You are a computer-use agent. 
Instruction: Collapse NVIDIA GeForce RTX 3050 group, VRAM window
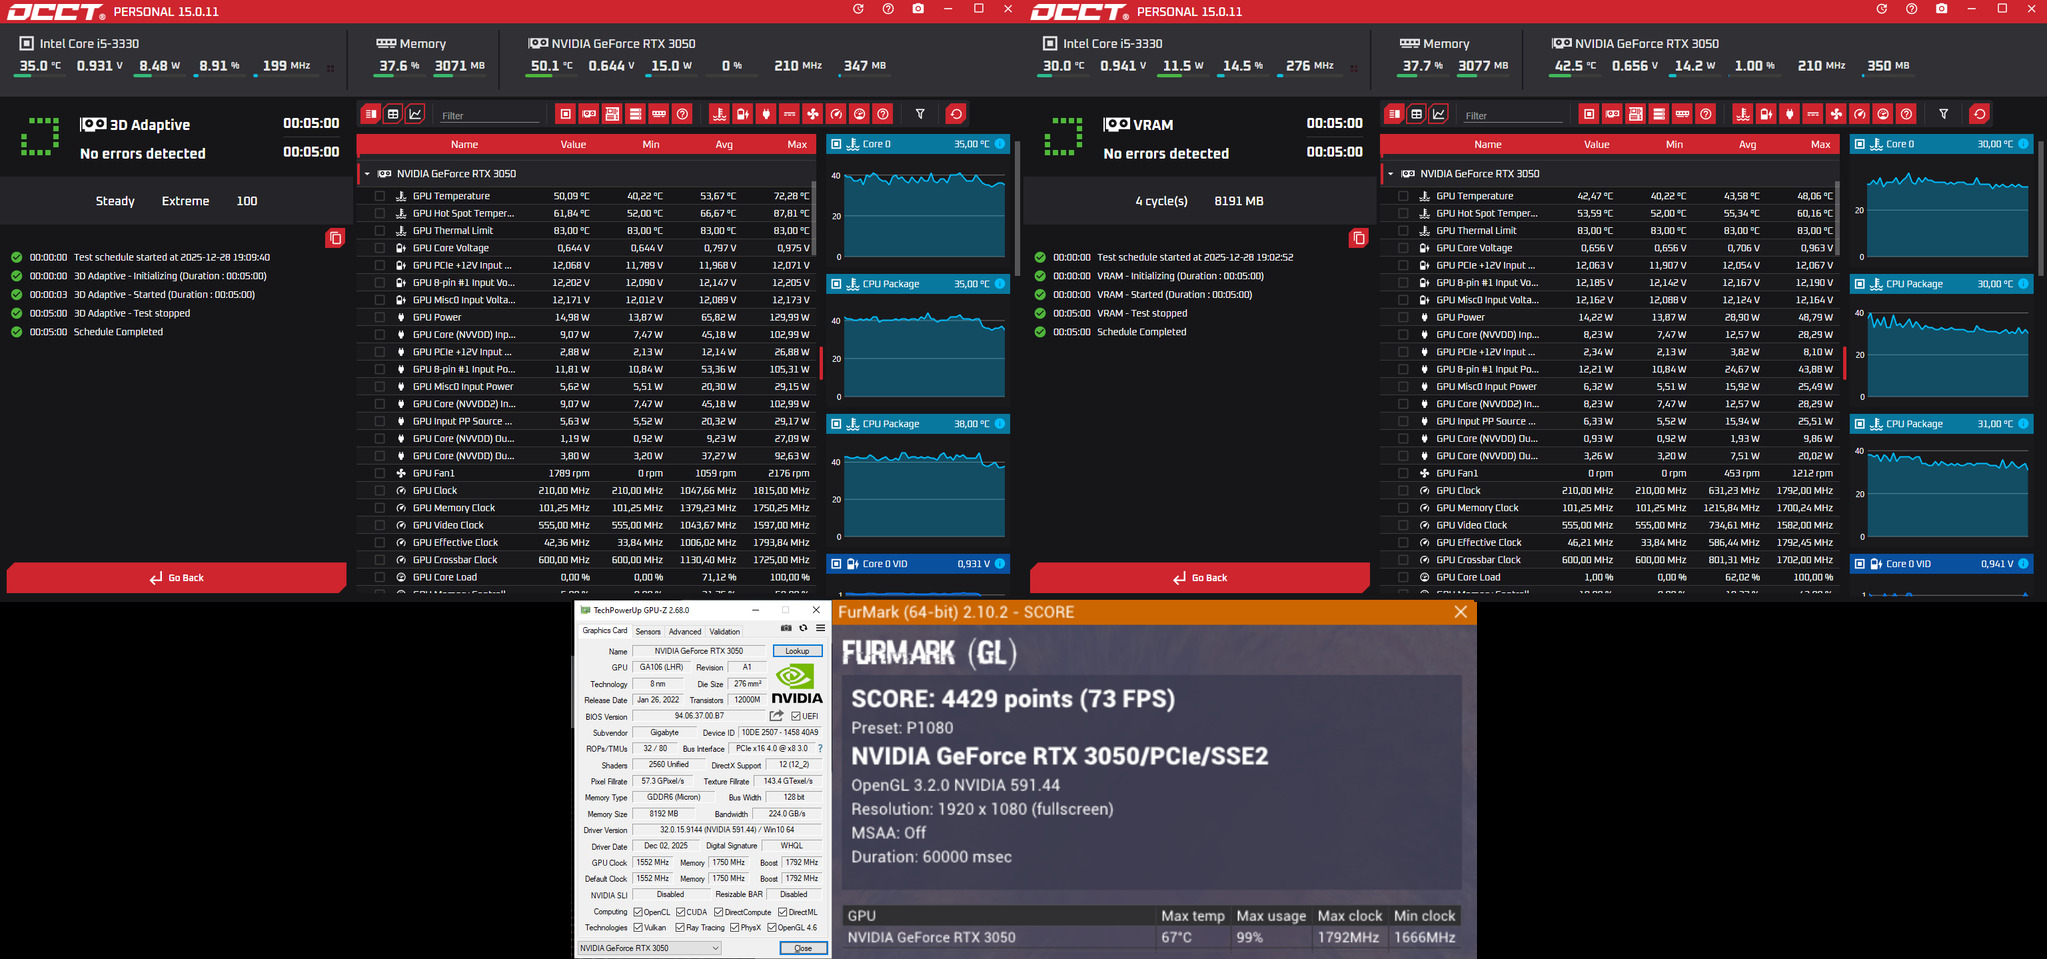coord(1390,174)
